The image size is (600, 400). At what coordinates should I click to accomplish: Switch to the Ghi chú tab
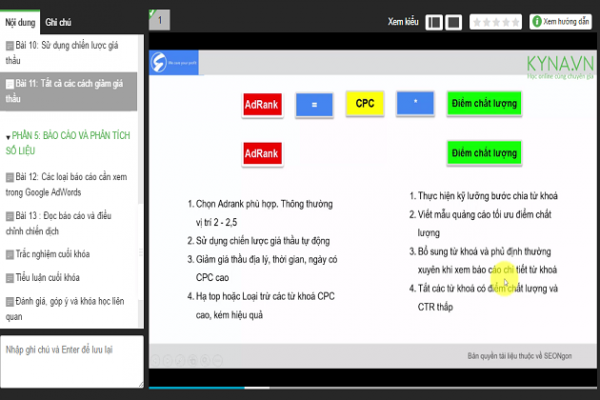click(x=57, y=21)
